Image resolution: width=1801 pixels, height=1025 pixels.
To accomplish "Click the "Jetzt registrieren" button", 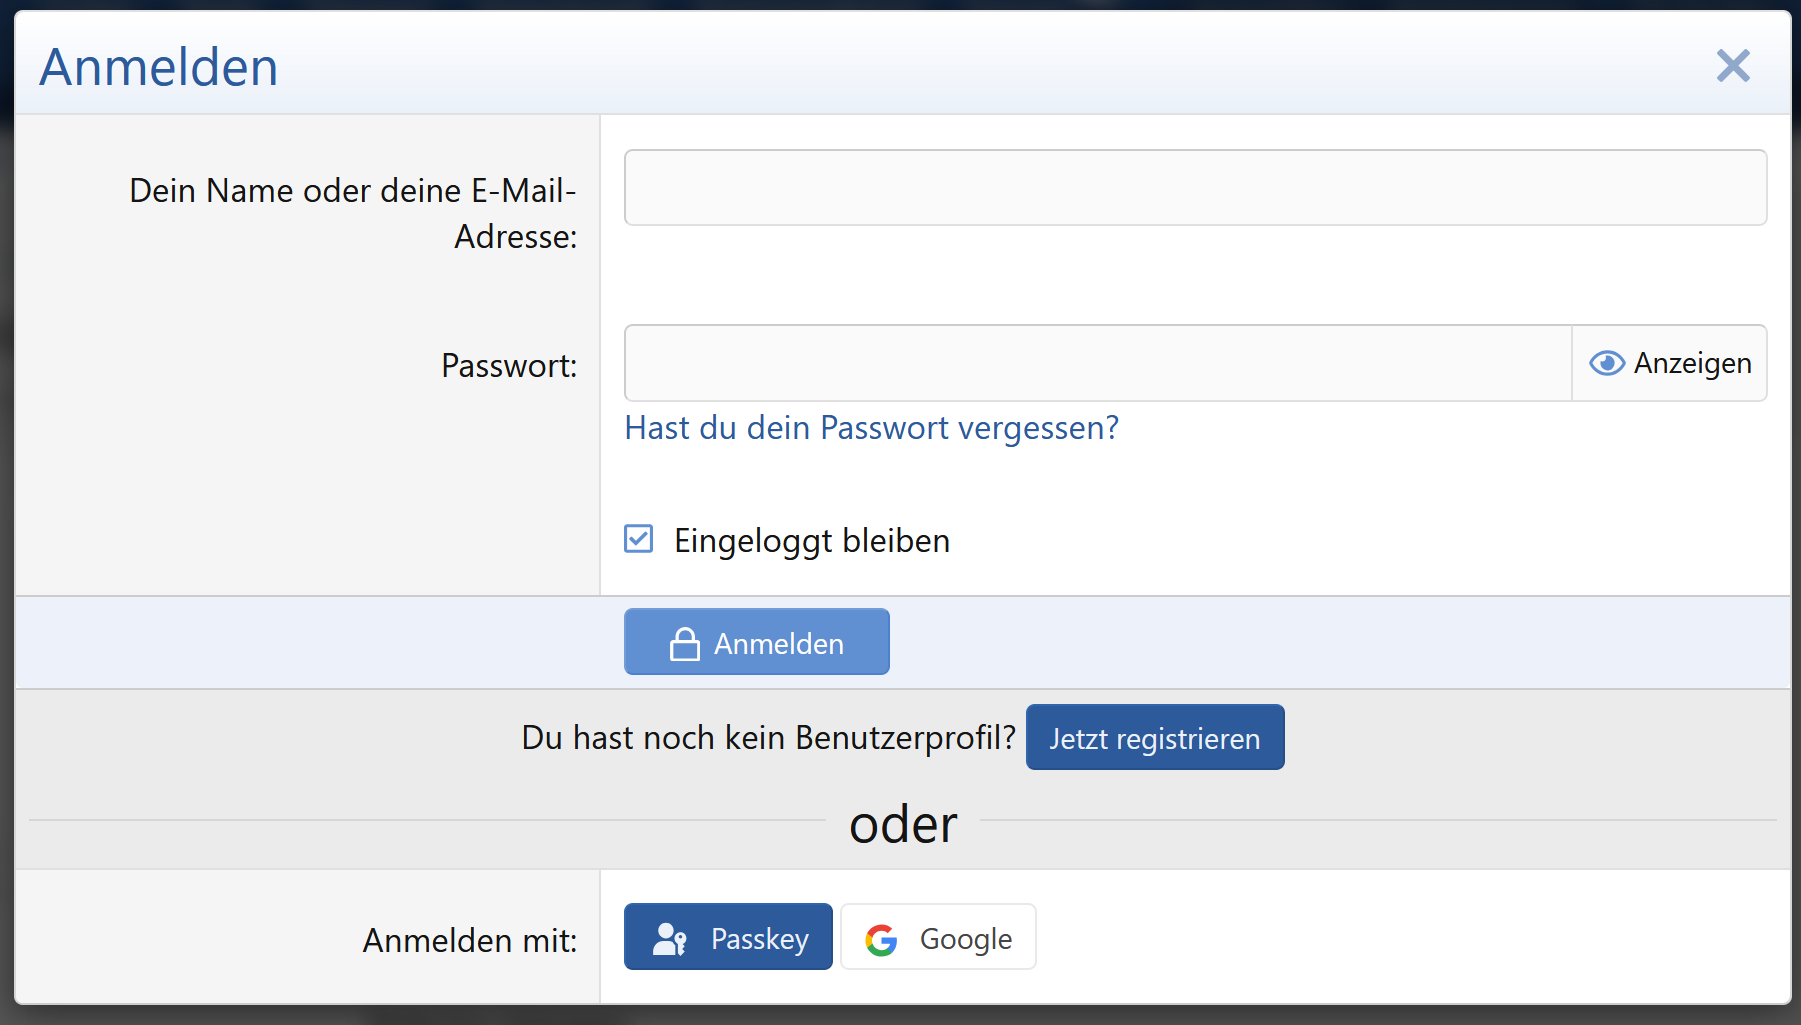I will click(1155, 738).
